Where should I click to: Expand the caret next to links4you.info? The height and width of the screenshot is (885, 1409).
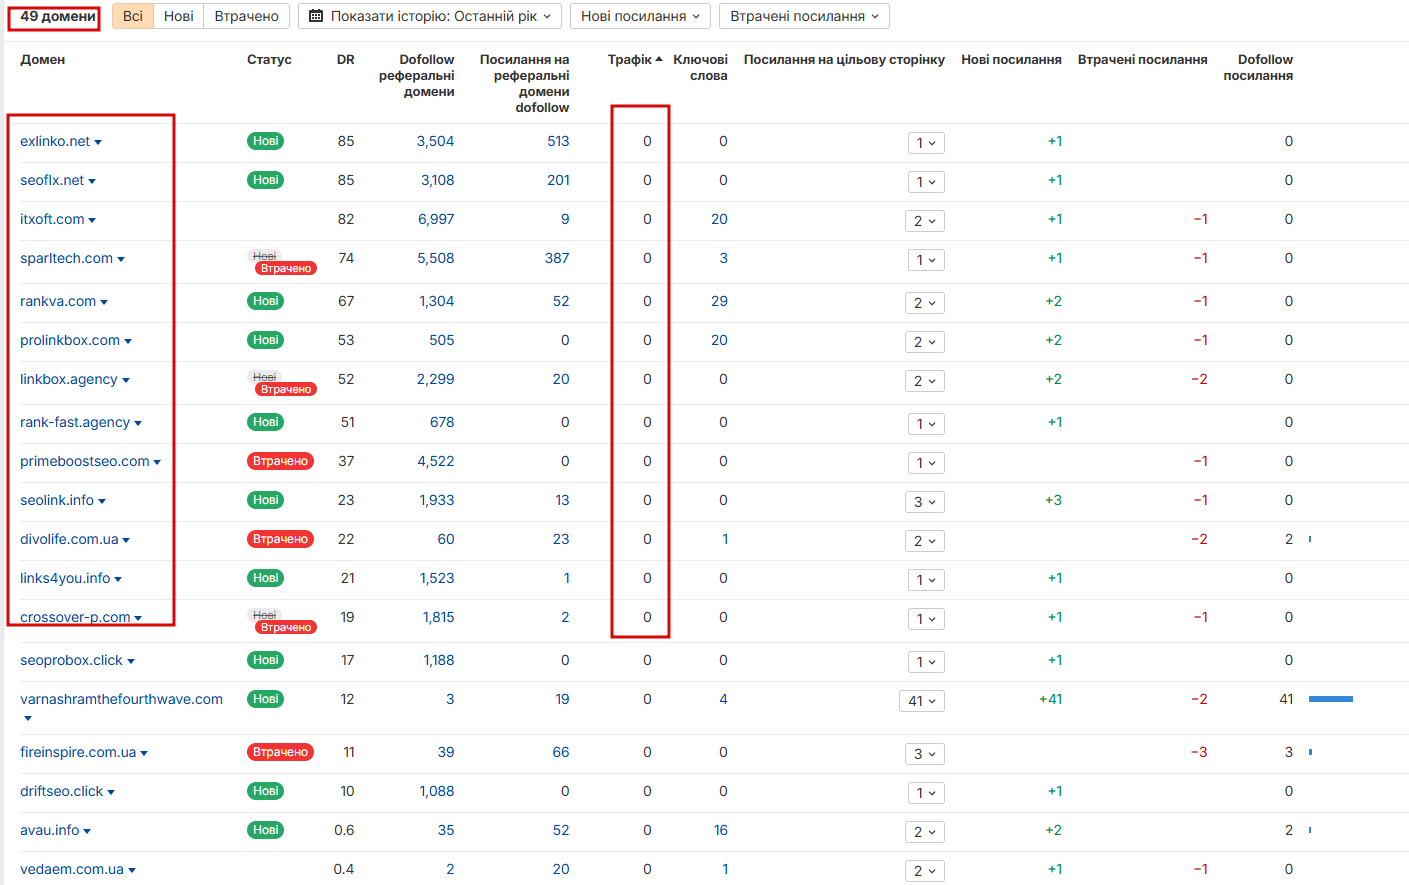tap(118, 579)
